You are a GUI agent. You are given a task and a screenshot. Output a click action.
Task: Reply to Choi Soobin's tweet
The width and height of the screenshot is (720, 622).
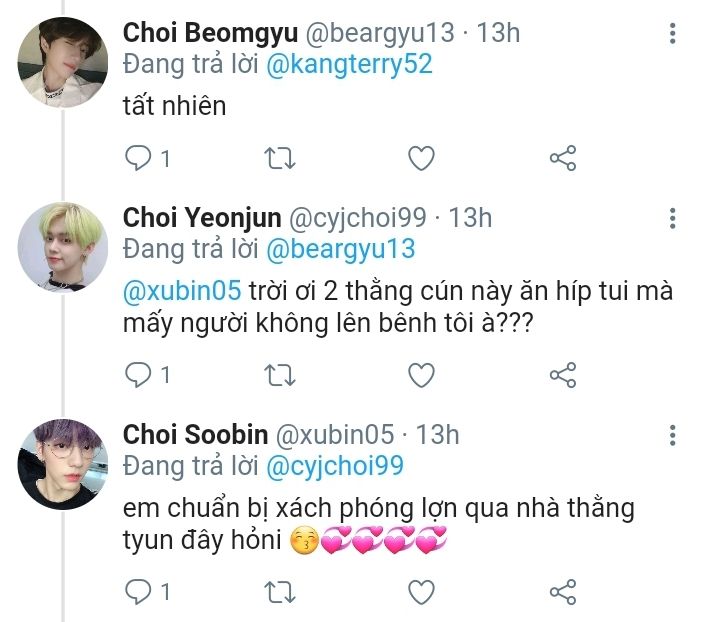[138, 591]
